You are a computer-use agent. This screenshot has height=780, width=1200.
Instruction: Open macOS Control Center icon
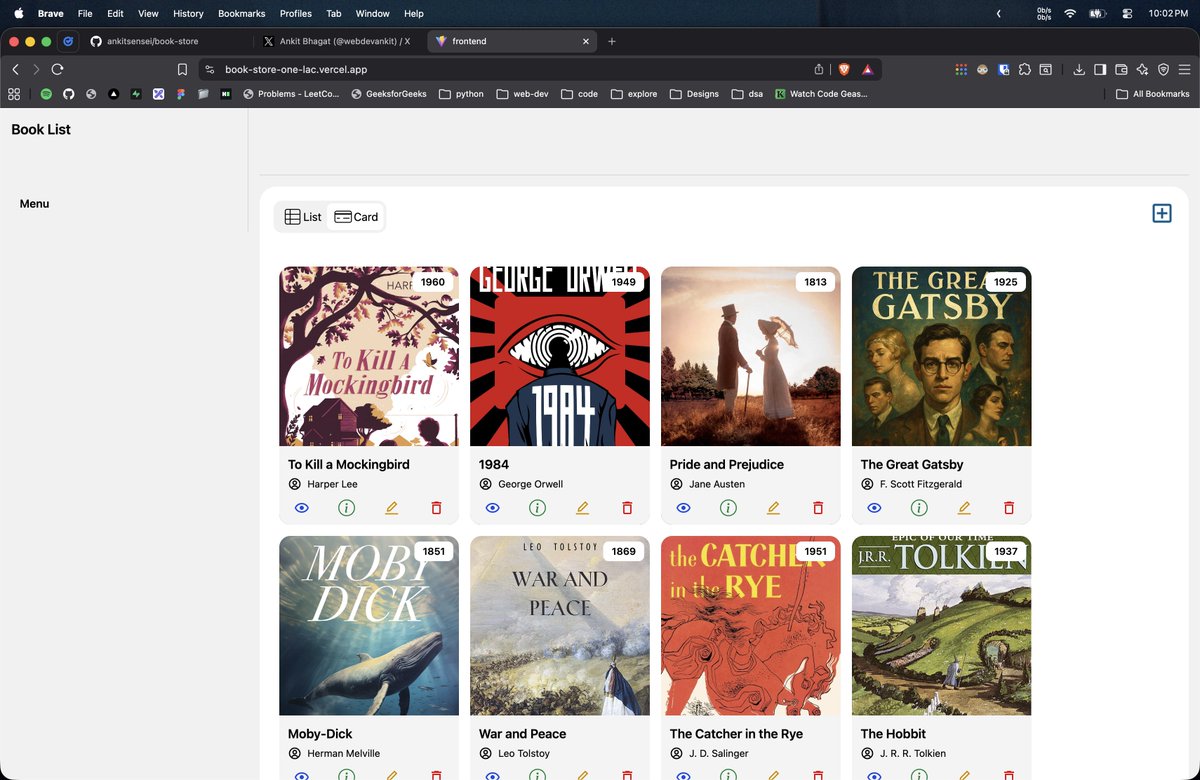coord(1128,14)
